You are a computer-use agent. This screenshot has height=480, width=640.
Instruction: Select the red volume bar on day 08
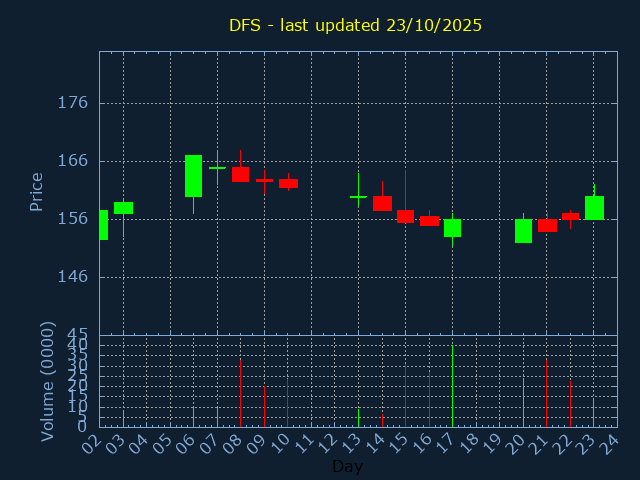tap(240, 393)
